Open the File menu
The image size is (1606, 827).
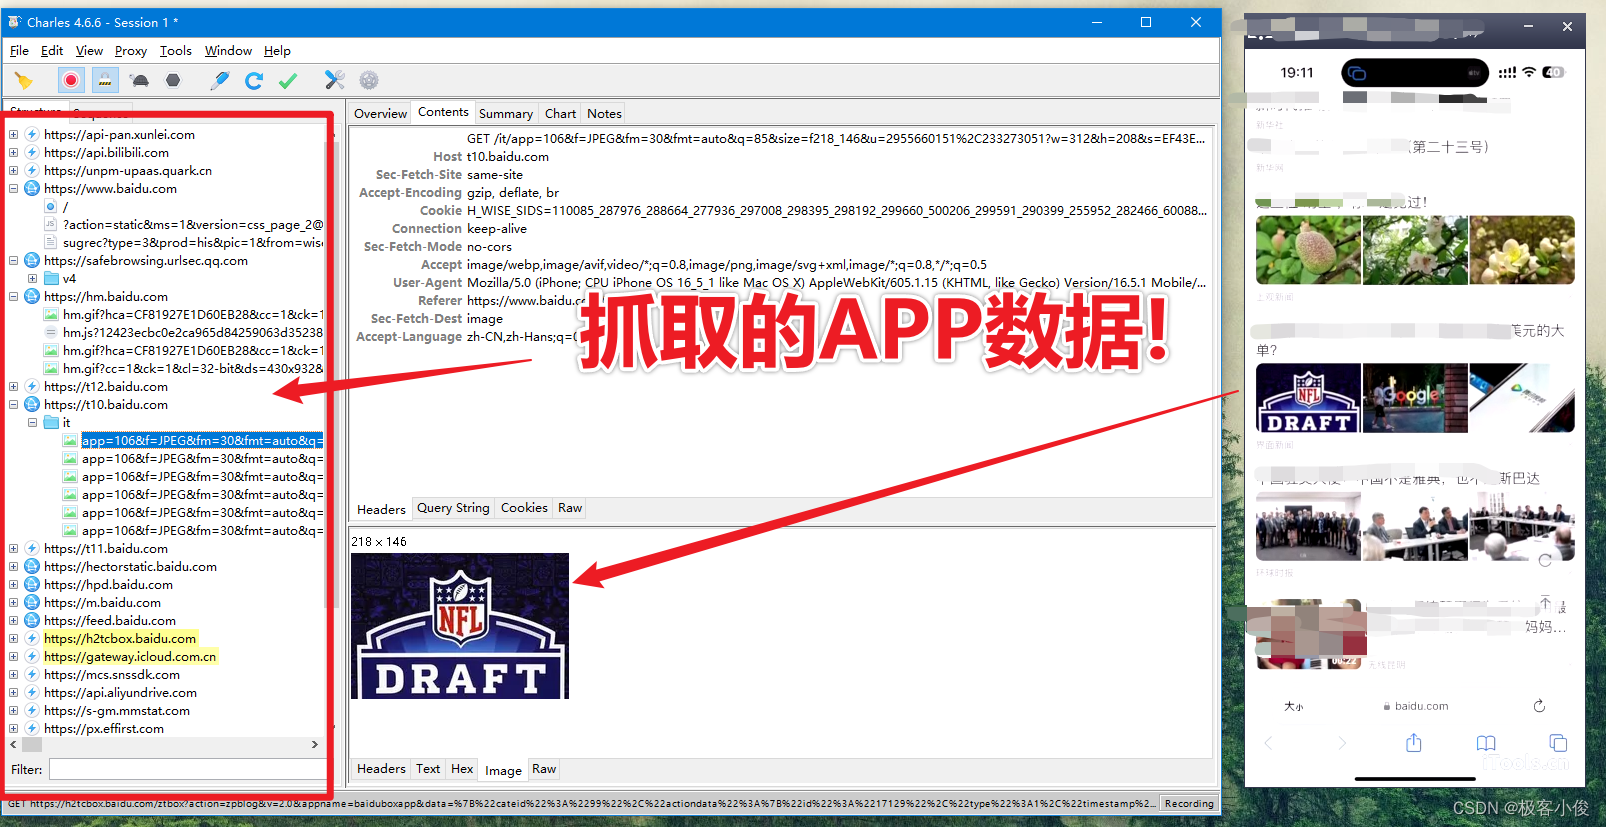[x=19, y=51]
